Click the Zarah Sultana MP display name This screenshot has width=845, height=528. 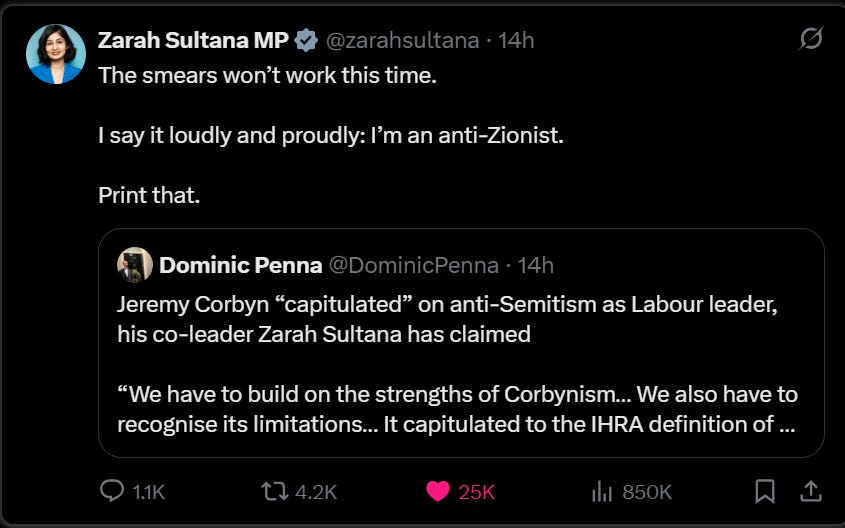tap(193, 40)
